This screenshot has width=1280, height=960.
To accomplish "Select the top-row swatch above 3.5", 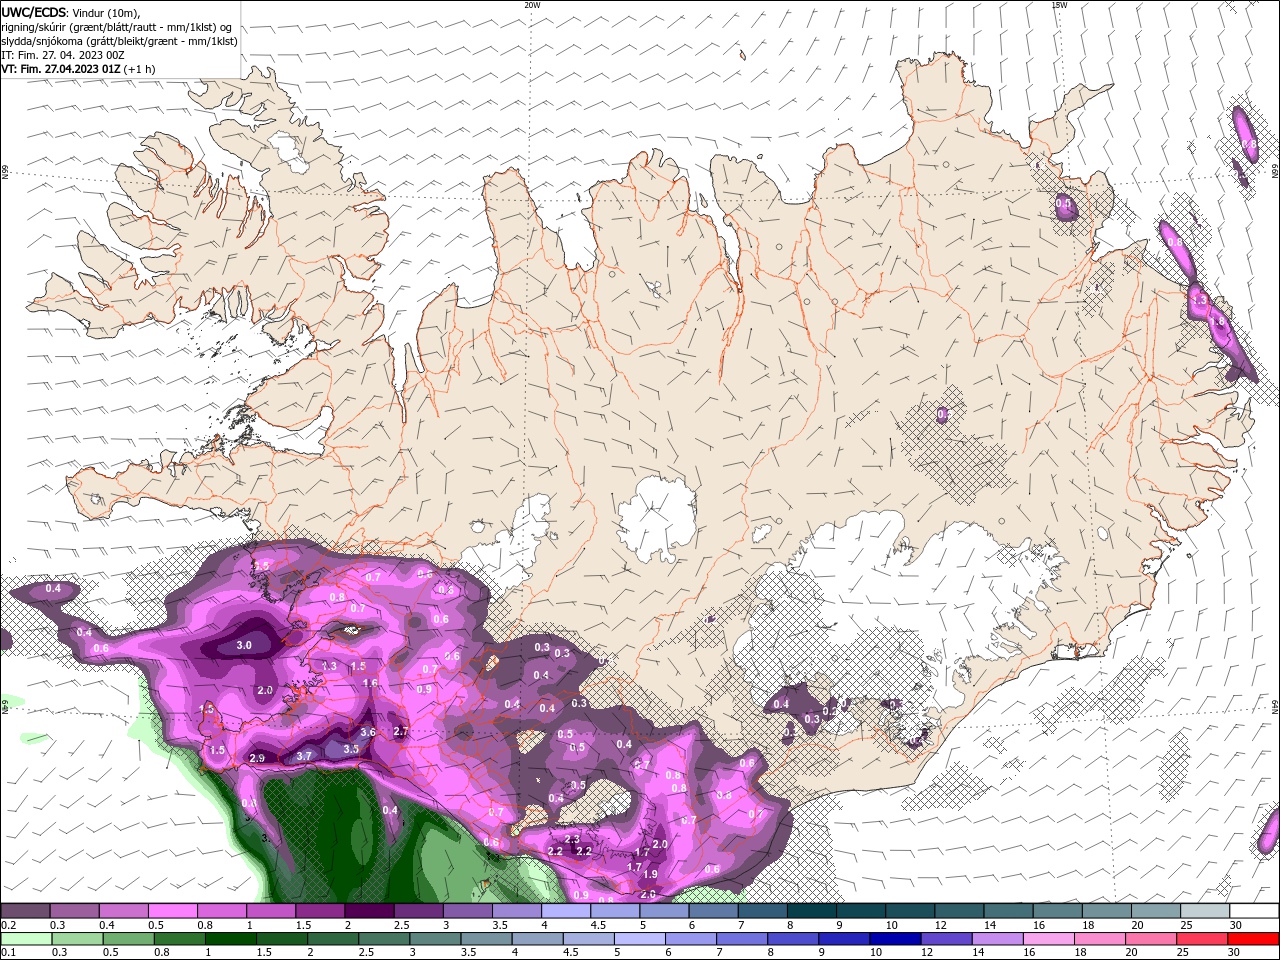I will pos(515,911).
